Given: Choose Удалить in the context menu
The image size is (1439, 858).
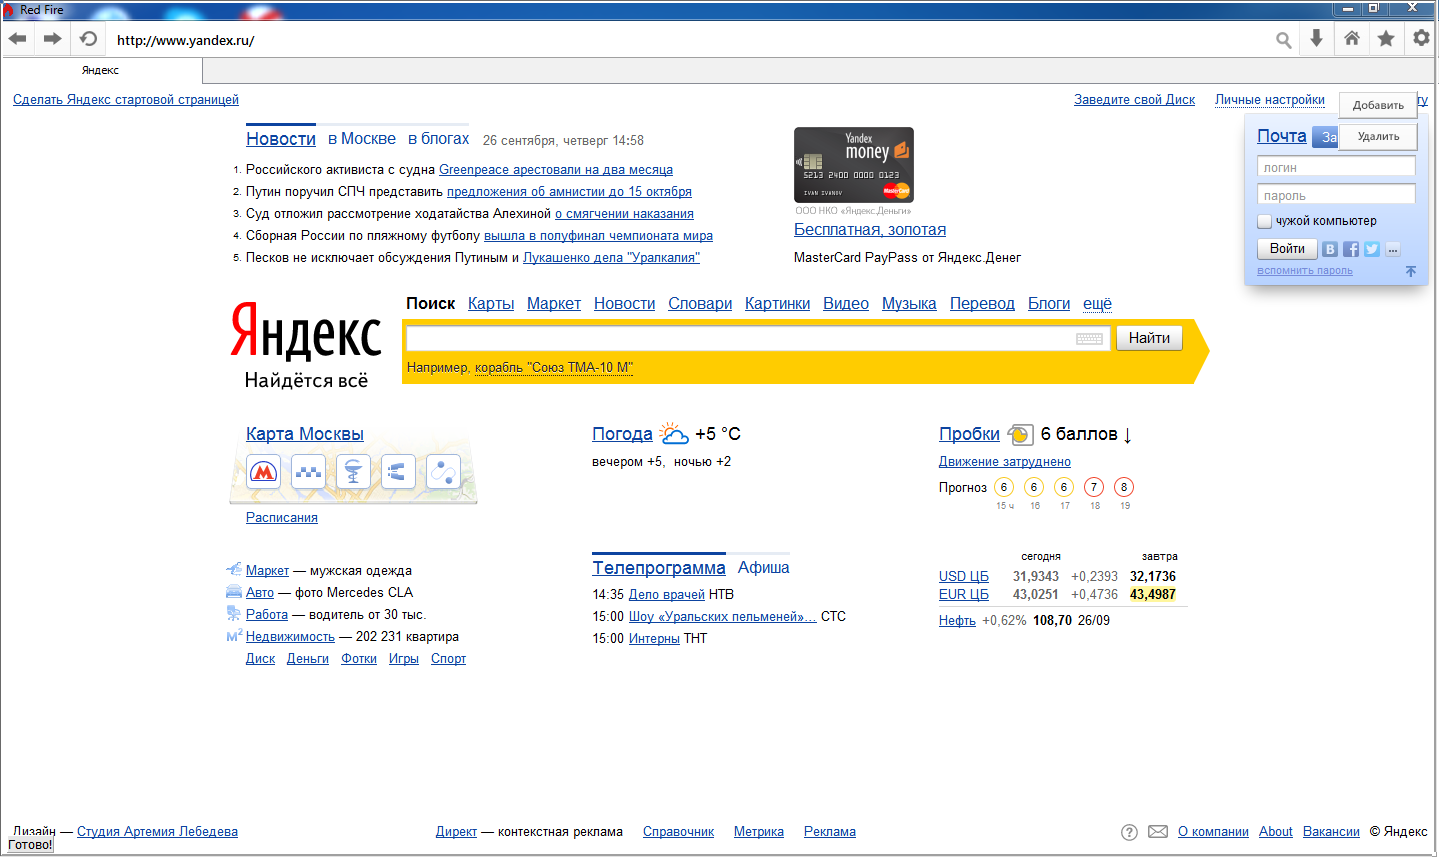Looking at the screenshot, I should tap(1378, 136).
